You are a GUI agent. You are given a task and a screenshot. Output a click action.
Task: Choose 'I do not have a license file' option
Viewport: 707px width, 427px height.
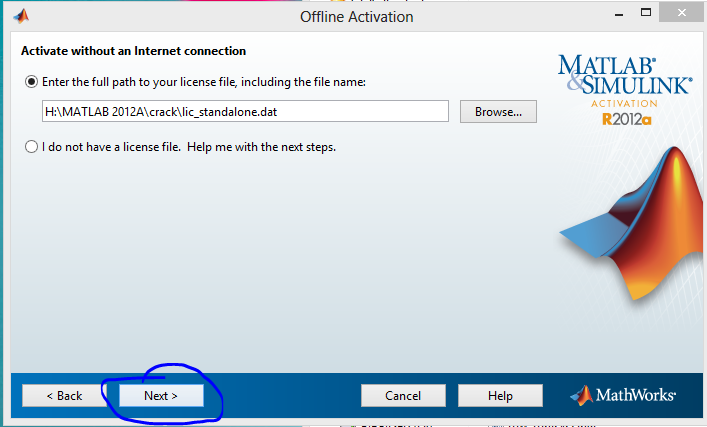[31, 147]
